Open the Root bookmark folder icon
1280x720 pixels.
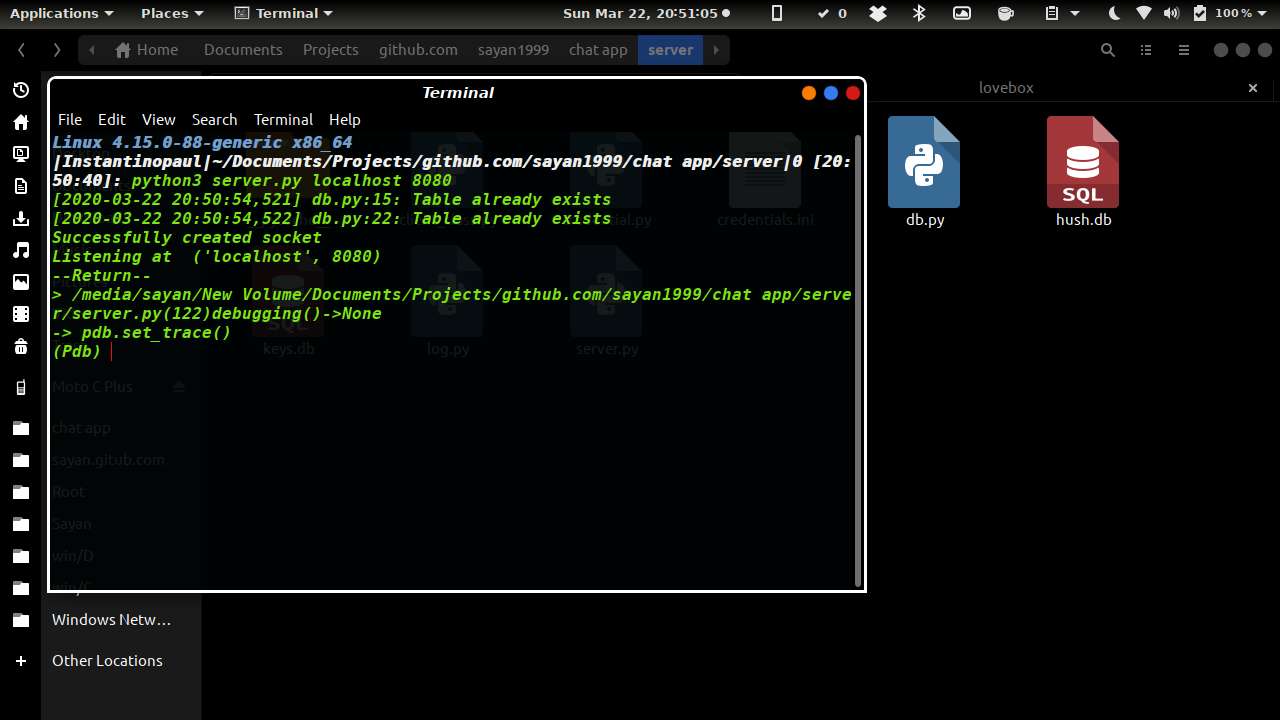pyautogui.click(x=20, y=492)
